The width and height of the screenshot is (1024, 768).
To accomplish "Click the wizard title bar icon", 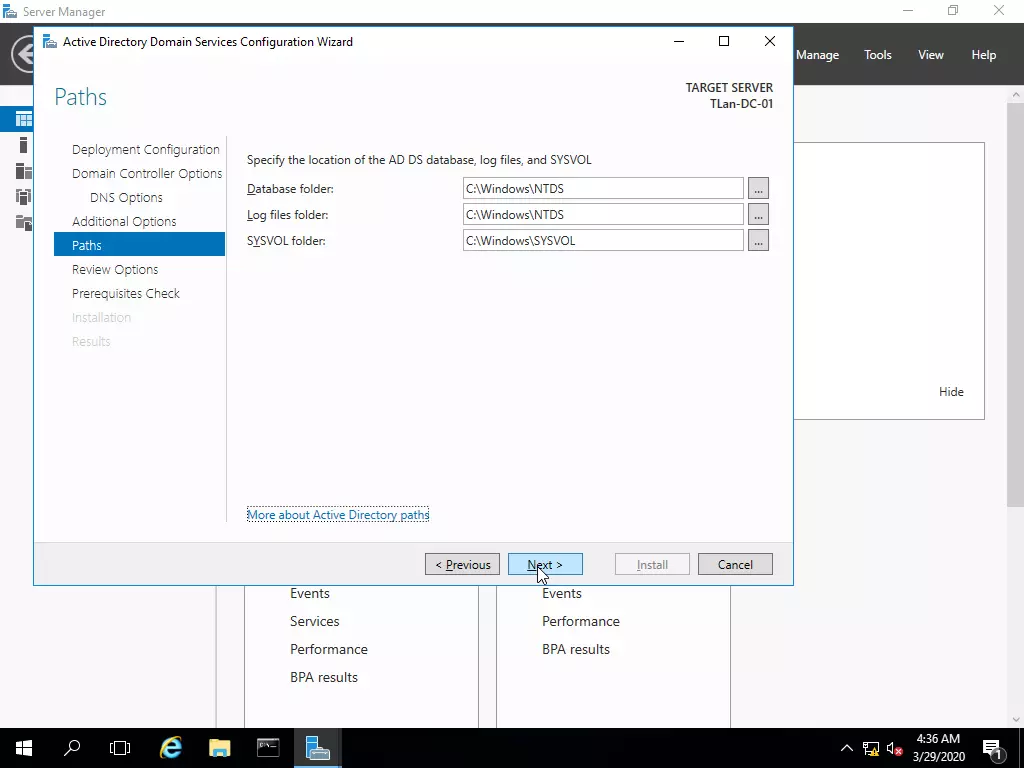I will pos(50,42).
